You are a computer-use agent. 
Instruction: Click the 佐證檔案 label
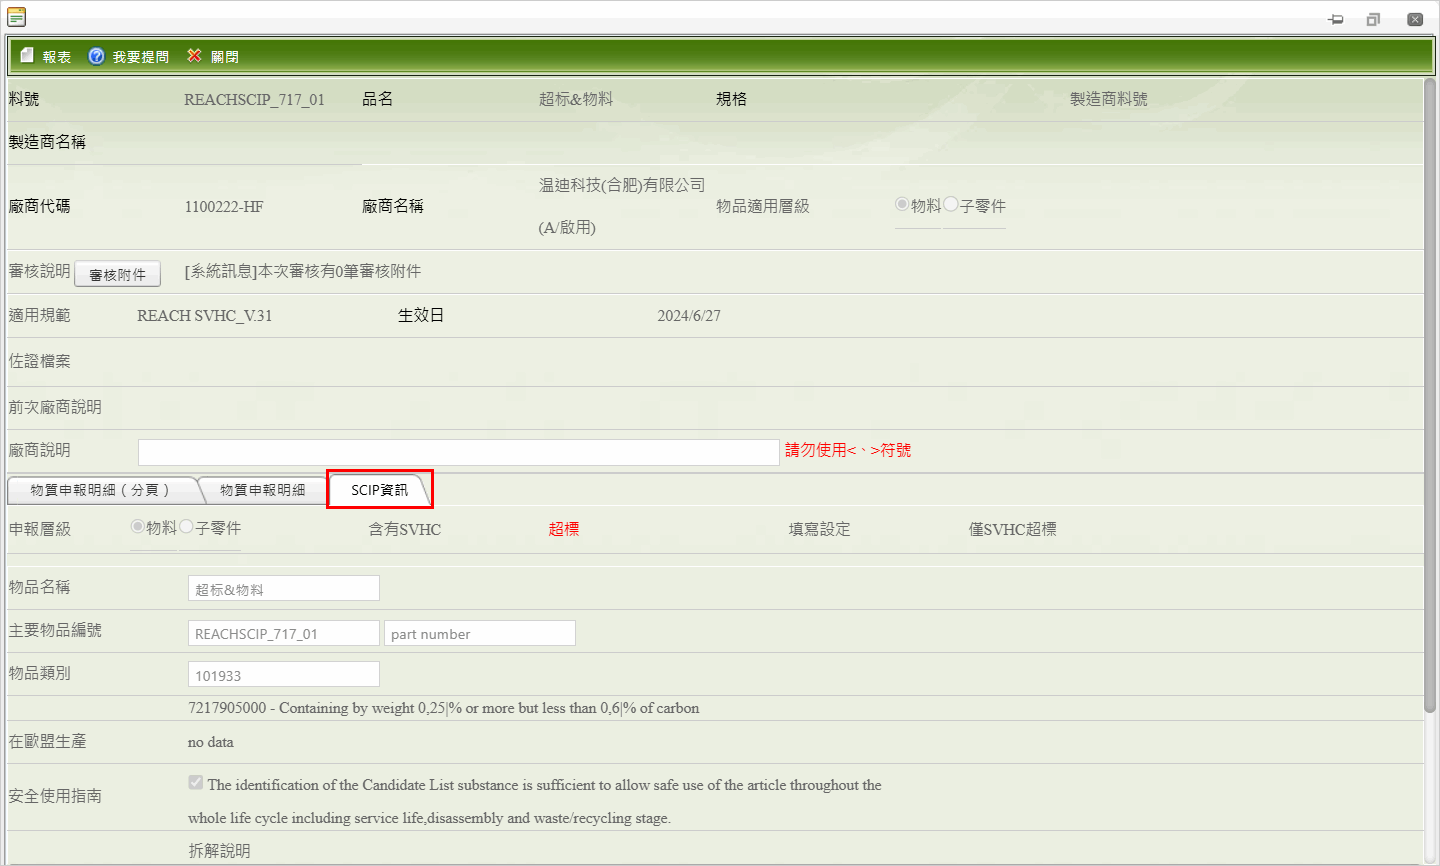[x=40, y=361]
